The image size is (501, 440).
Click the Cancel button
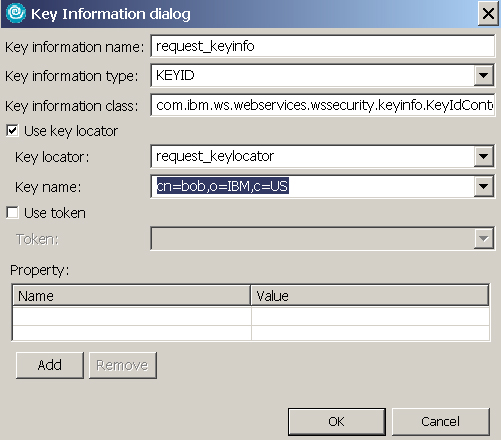tap(441, 422)
